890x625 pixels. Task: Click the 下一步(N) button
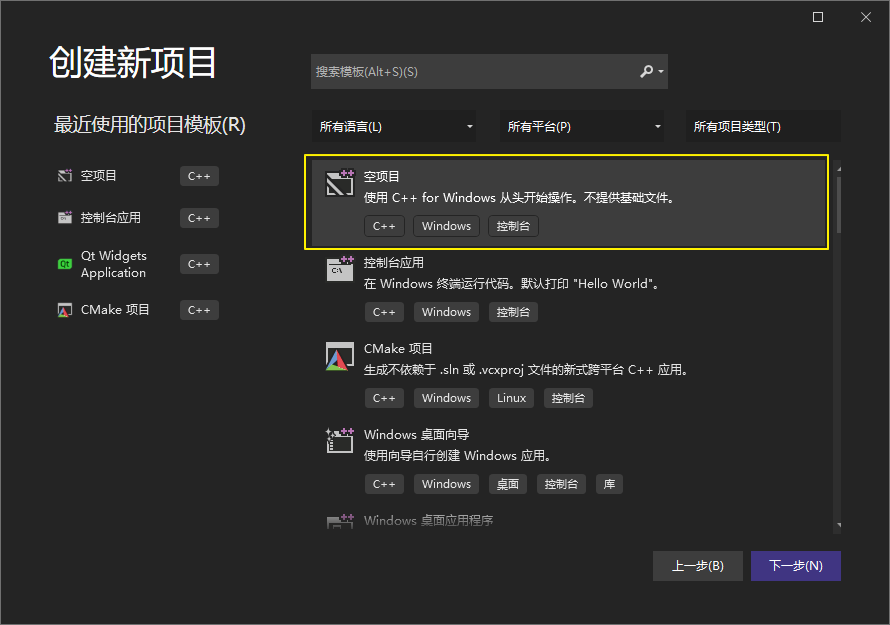click(795, 565)
